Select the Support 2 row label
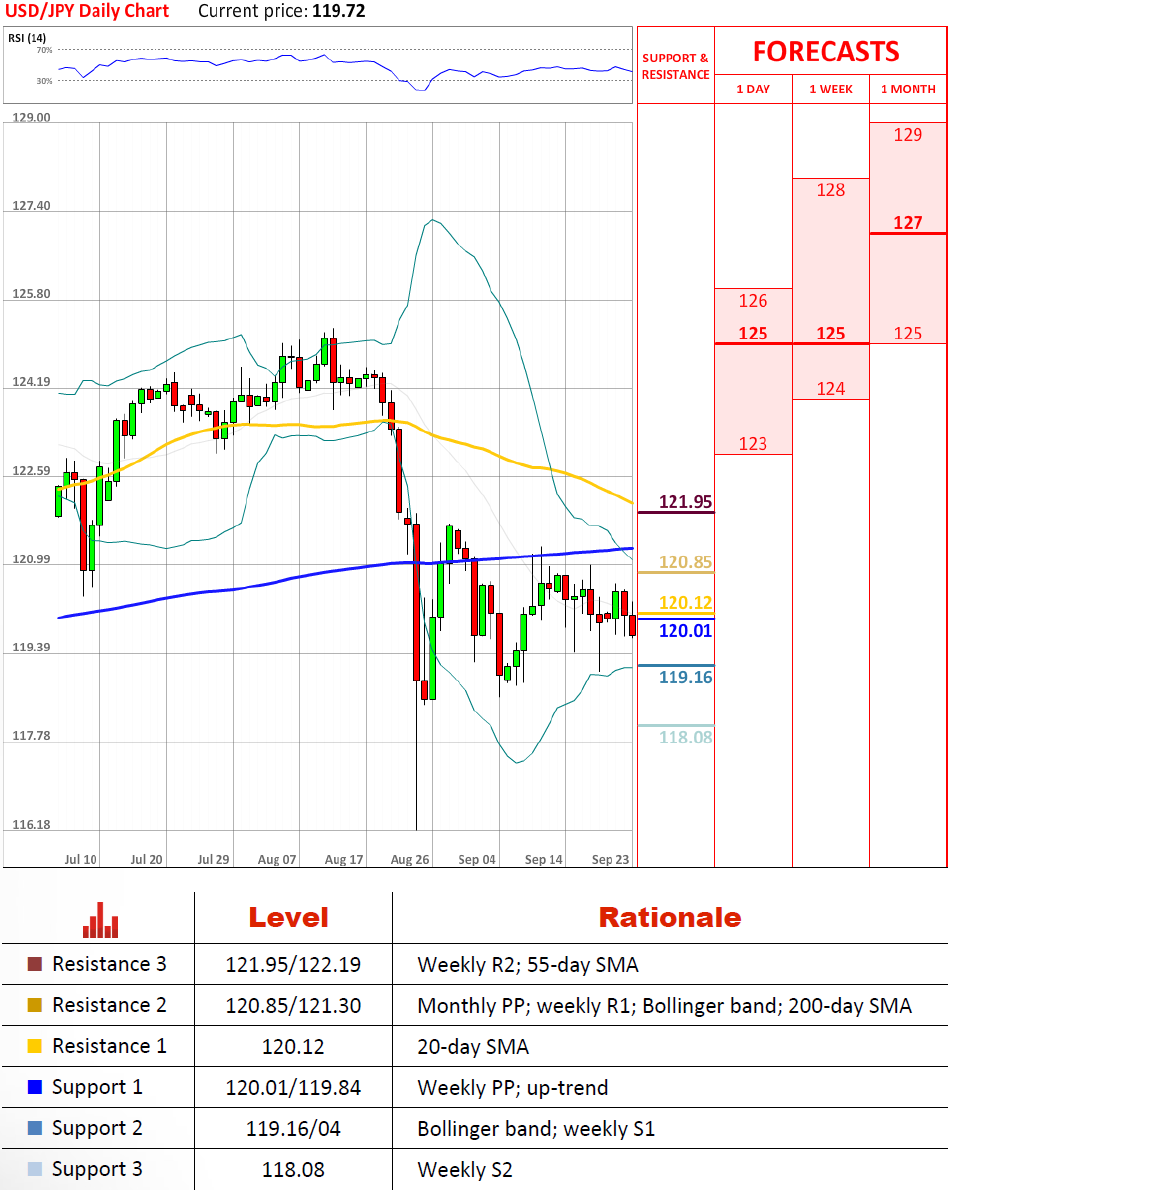Image resolution: width=1152 pixels, height=1190 pixels. pyautogui.click(x=97, y=1129)
